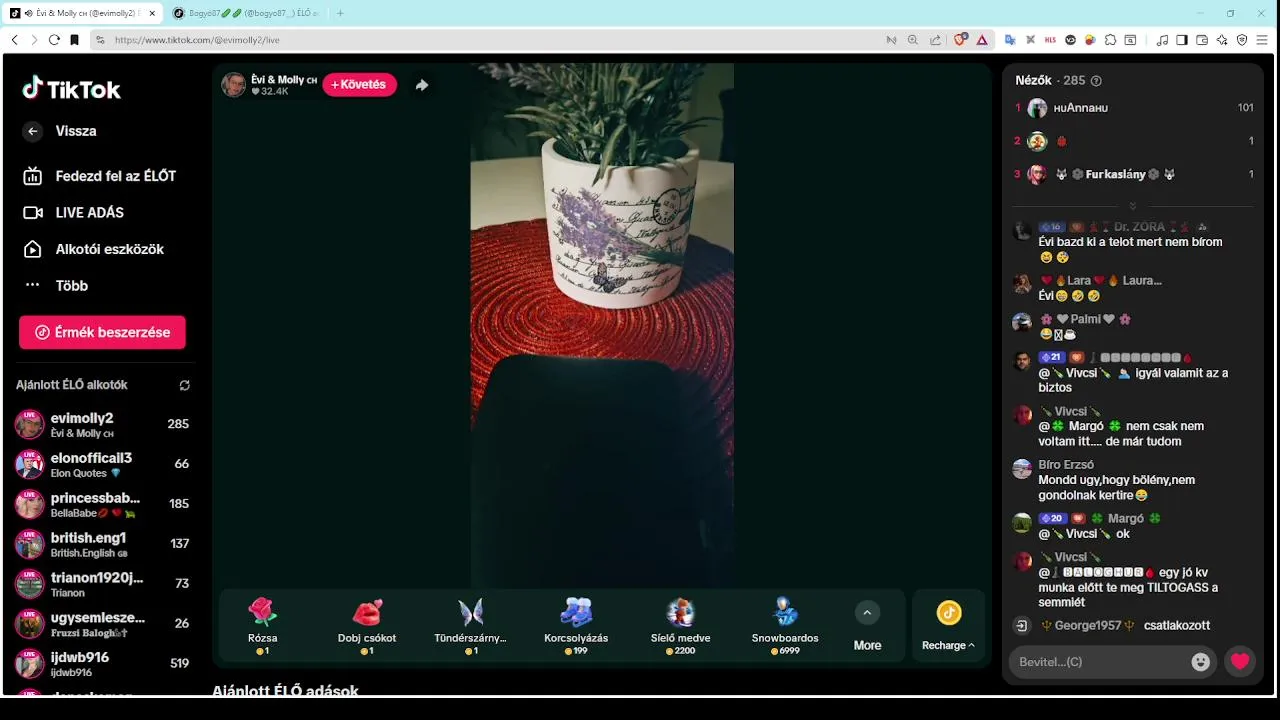This screenshot has width=1280, height=720.
Task: Click HLS downloader extension
Action: click(1050, 40)
